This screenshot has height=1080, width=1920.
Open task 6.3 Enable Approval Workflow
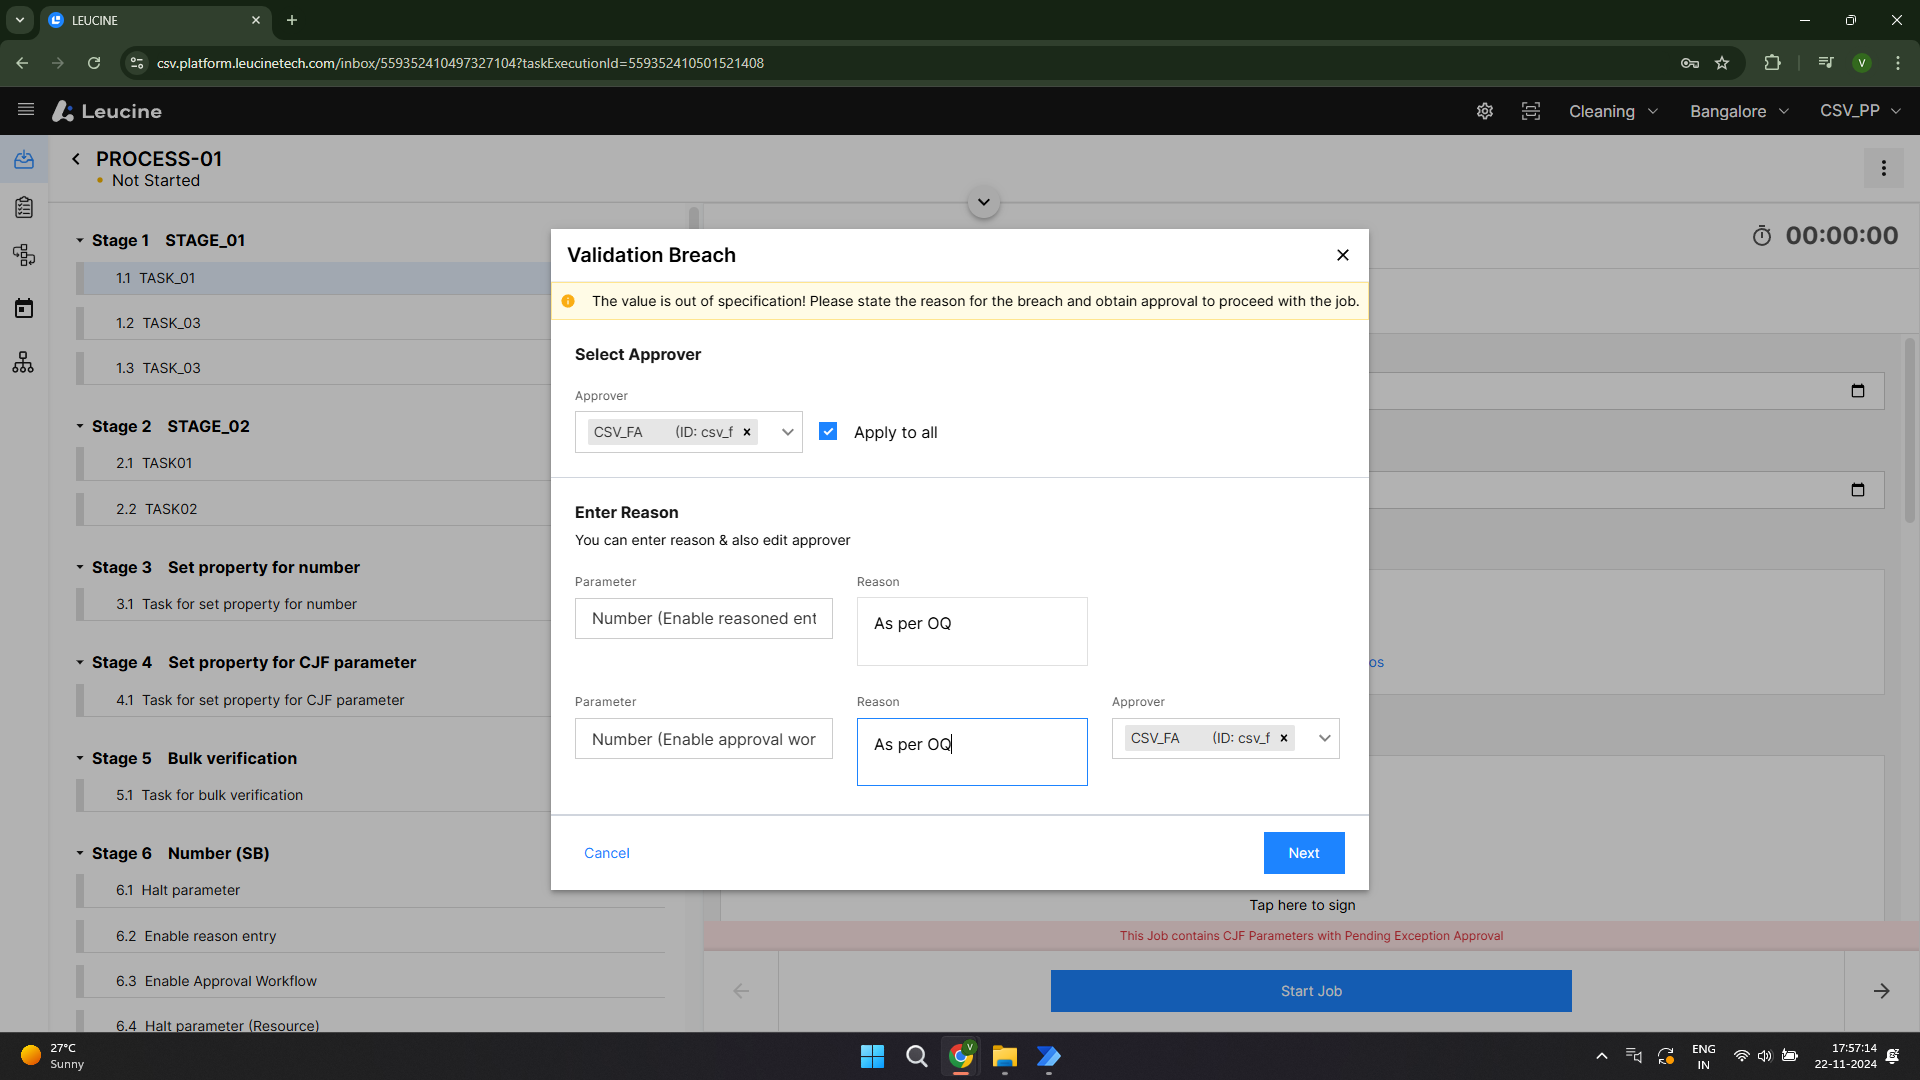click(216, 981)
